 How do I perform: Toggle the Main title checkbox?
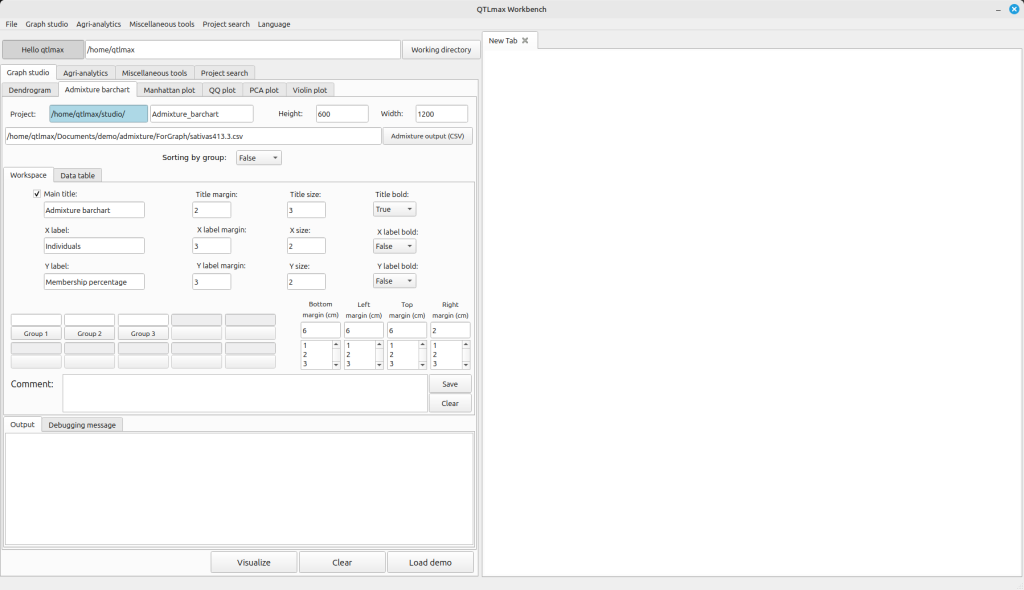(x=37, y=194)
